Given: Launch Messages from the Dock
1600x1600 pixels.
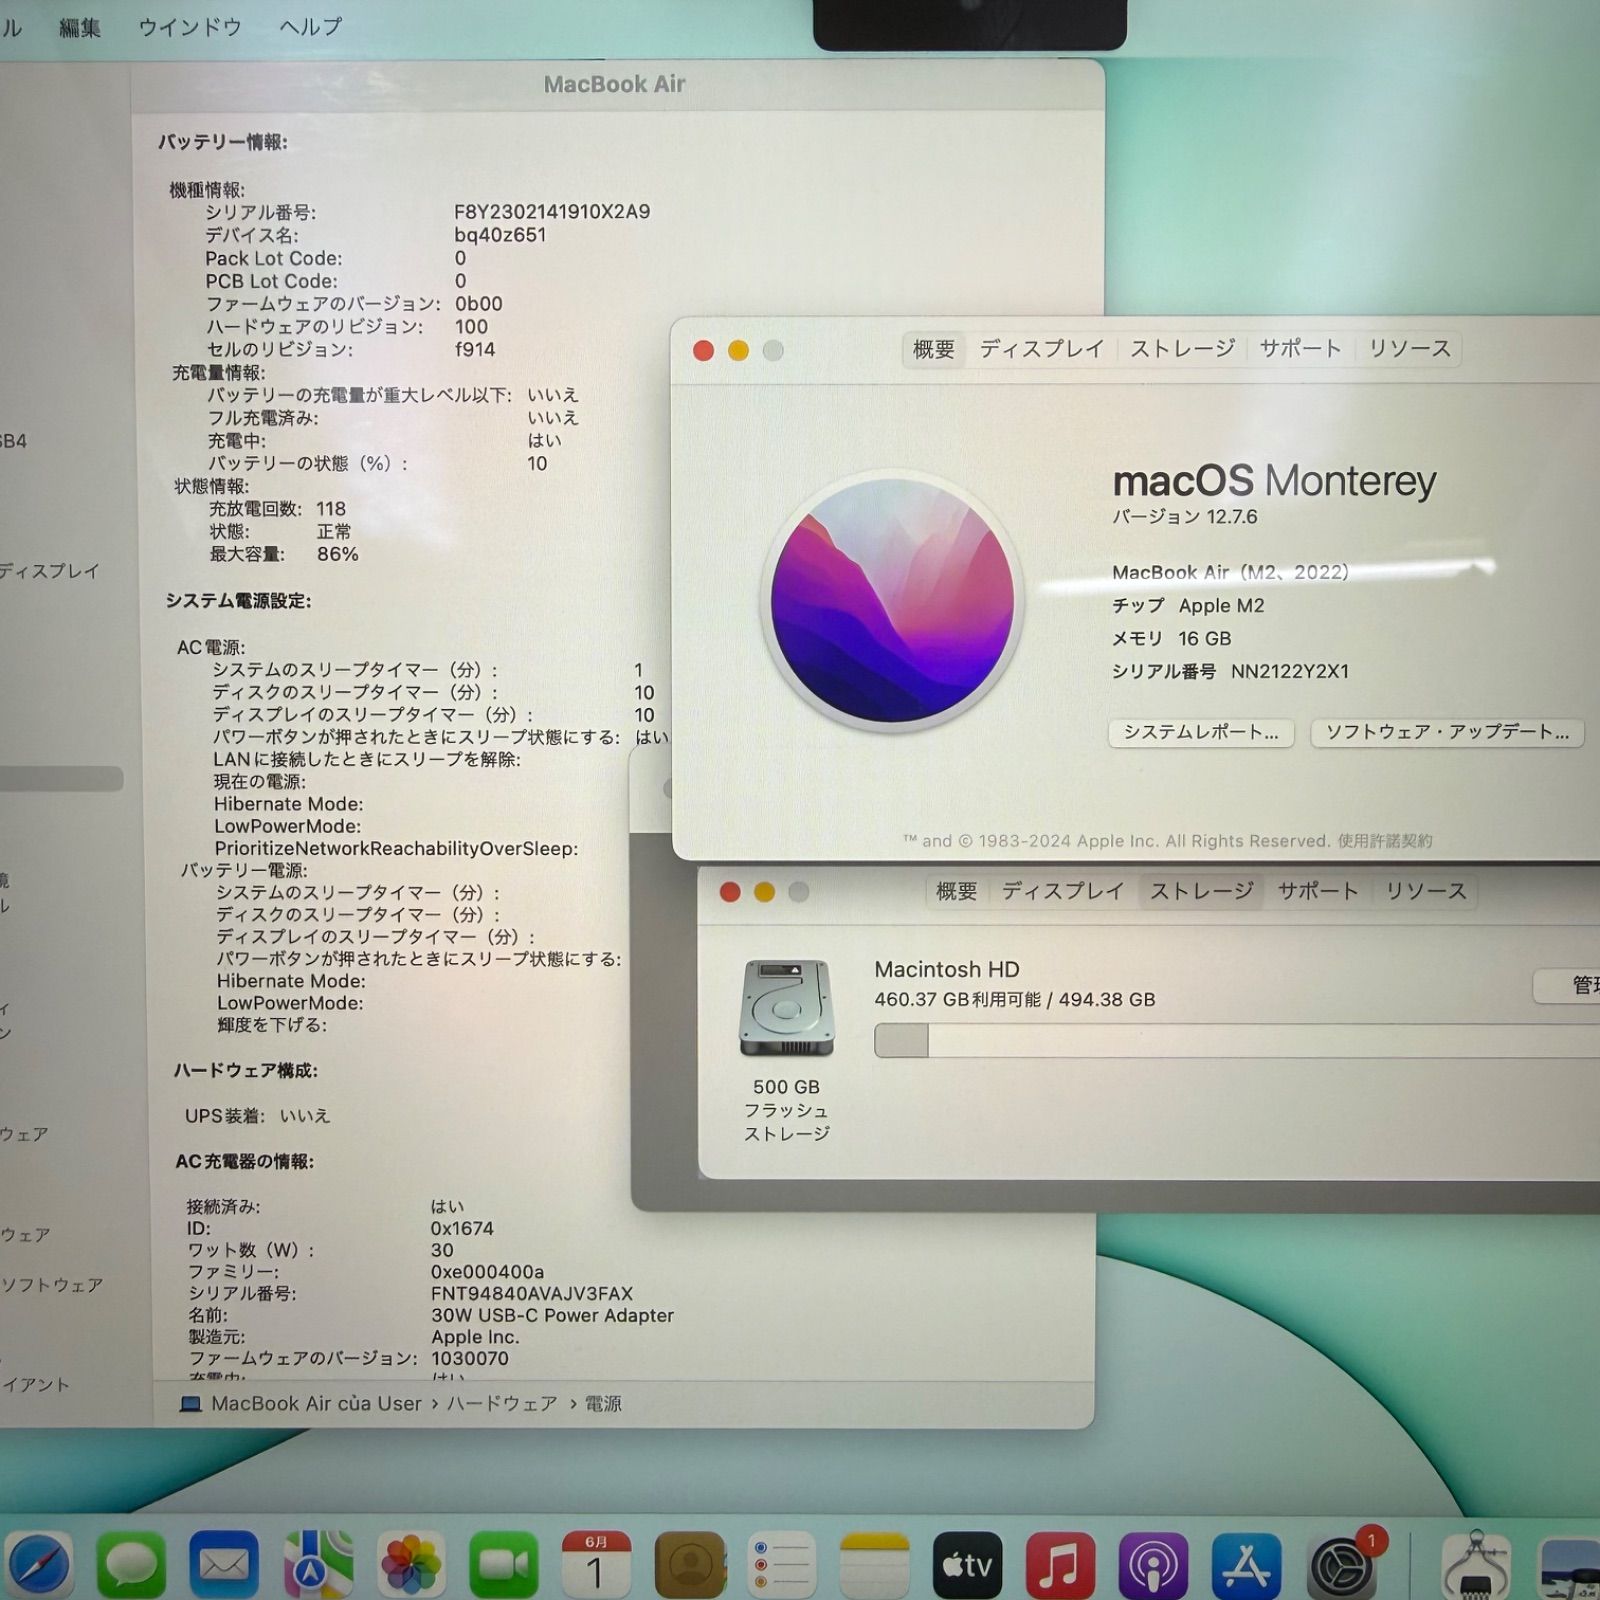Looking at the screenshot, I should pos(131,1564).
